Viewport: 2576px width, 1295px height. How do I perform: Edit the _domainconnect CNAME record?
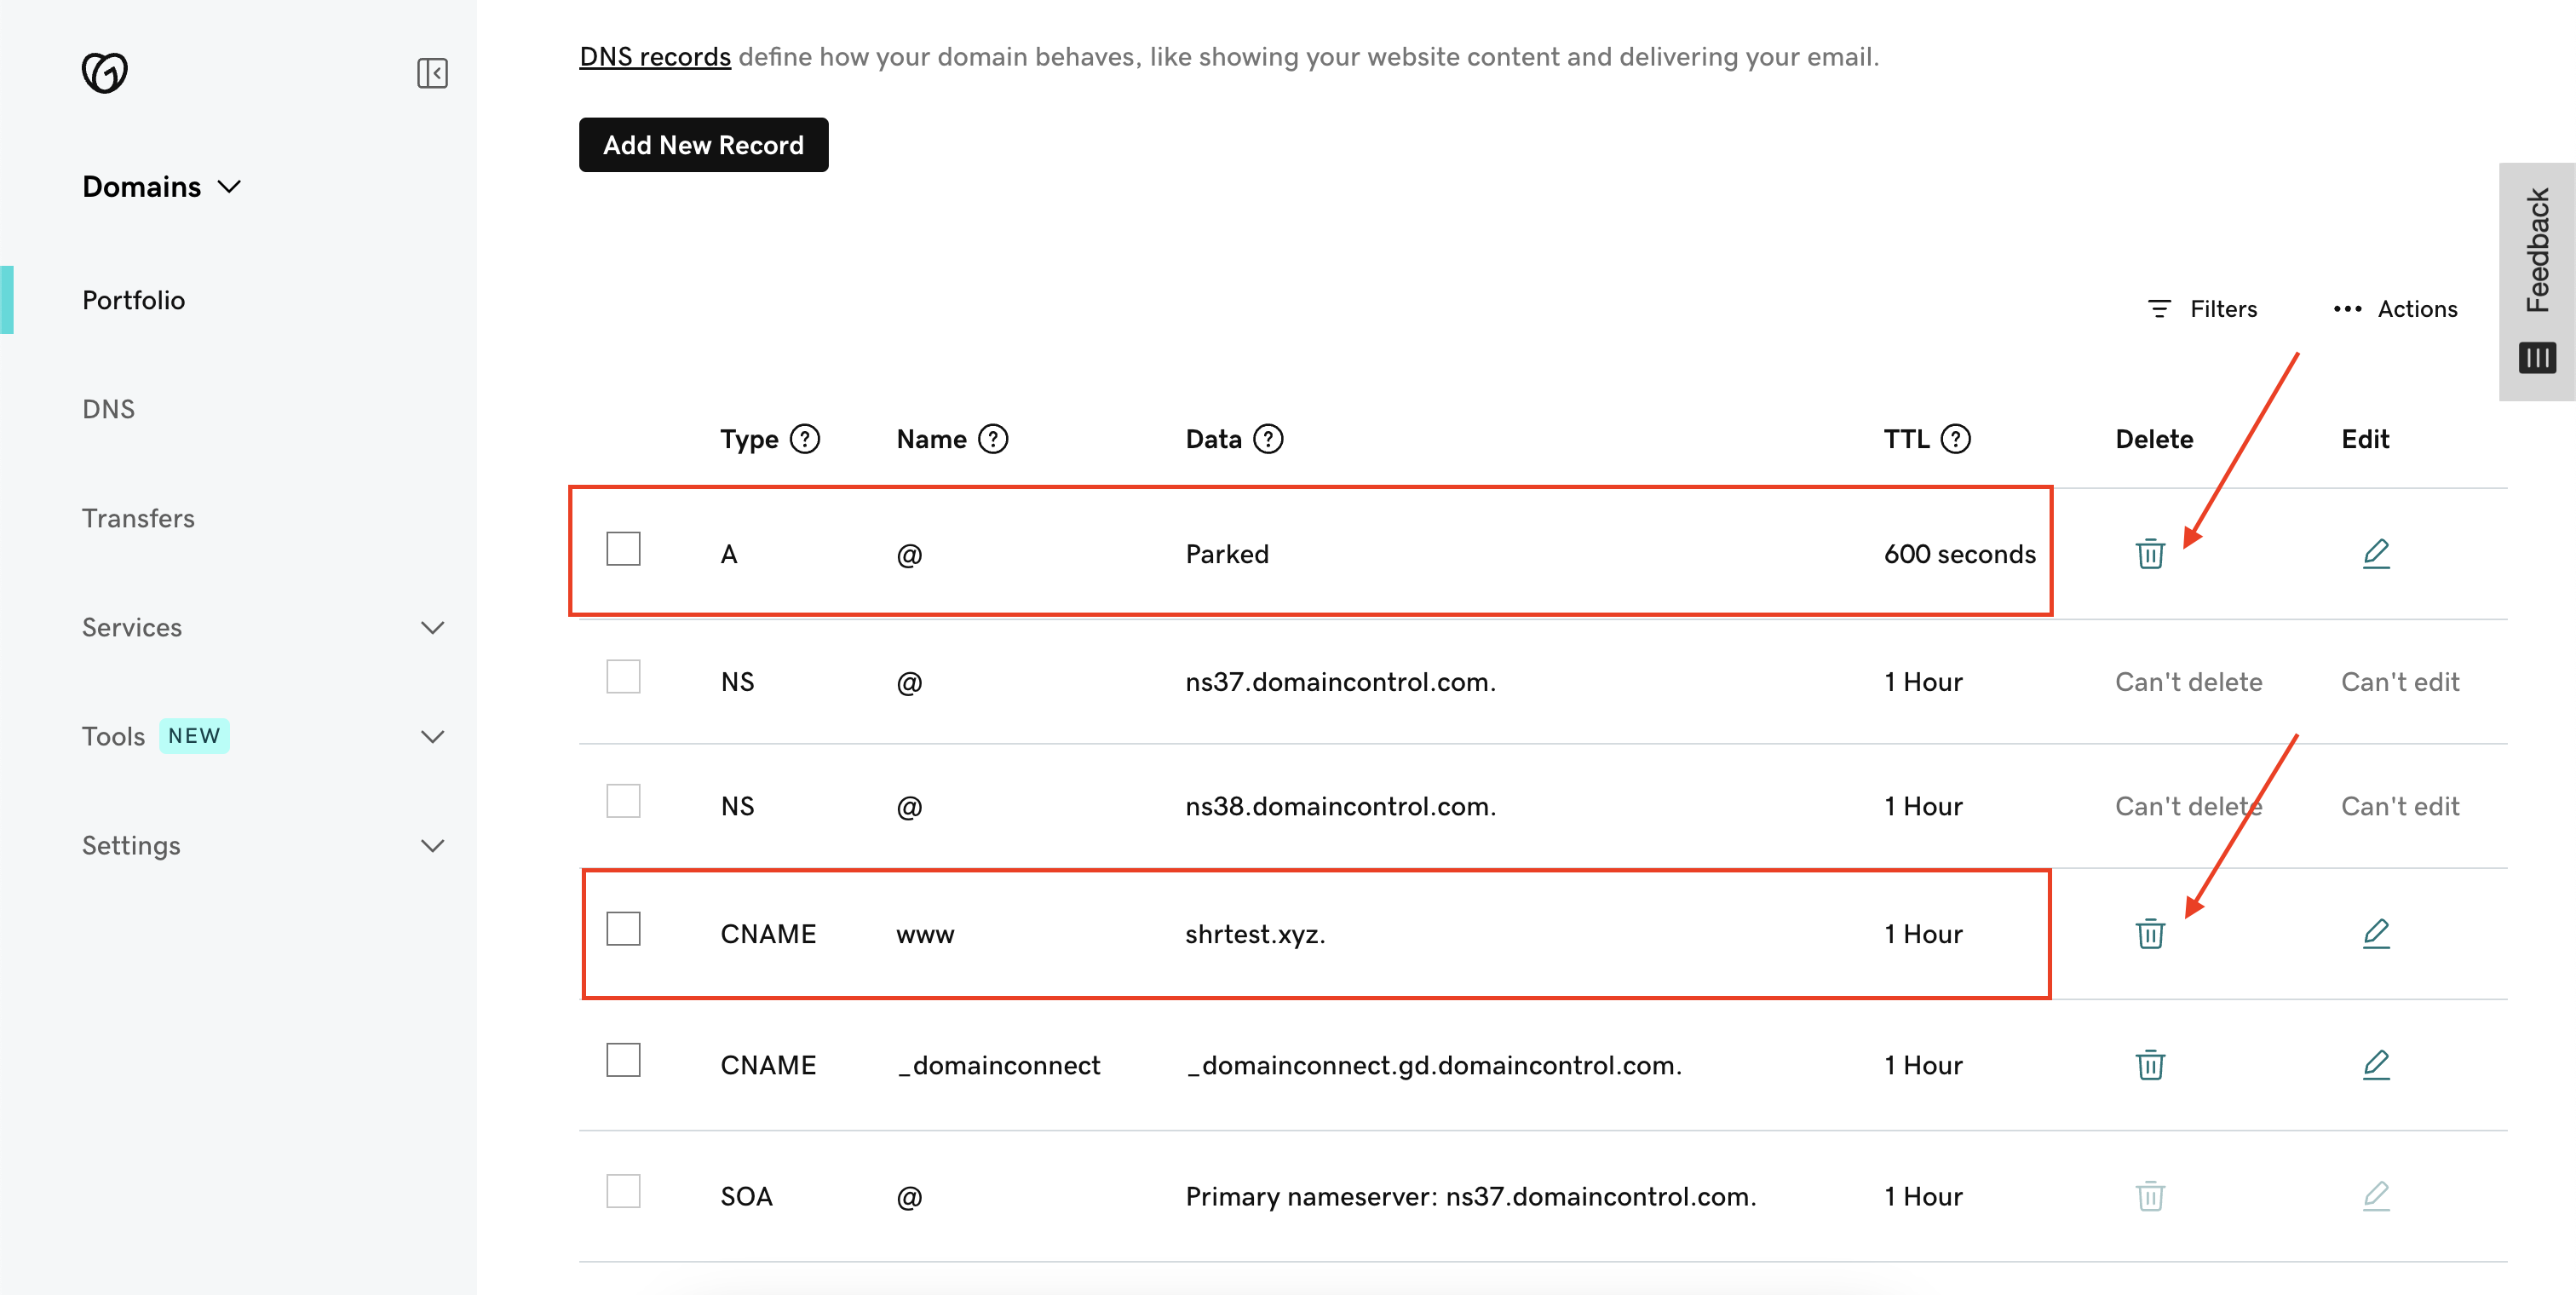(2376, 1064)
